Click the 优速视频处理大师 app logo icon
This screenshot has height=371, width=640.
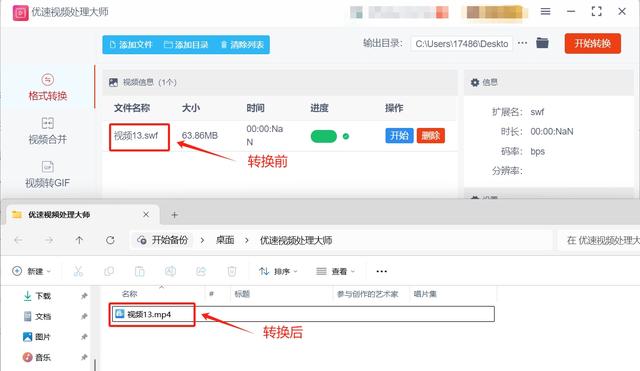[x=20, y=13]
